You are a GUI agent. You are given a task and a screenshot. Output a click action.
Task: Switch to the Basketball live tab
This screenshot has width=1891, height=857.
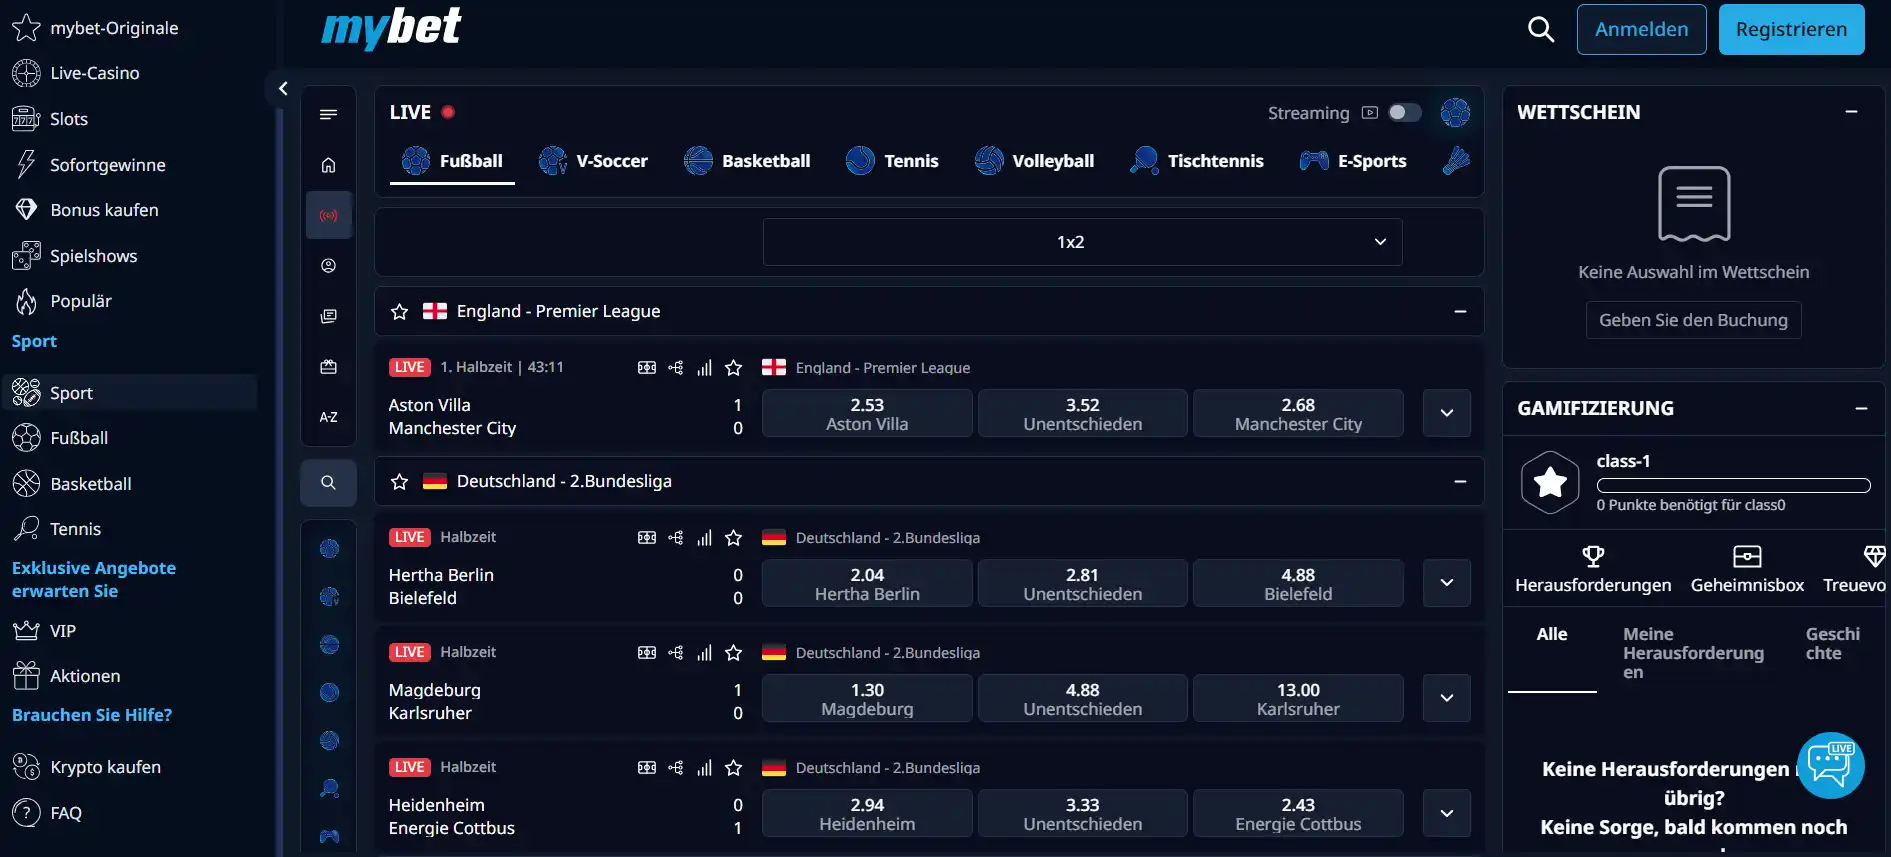click(x=747, y=161)
